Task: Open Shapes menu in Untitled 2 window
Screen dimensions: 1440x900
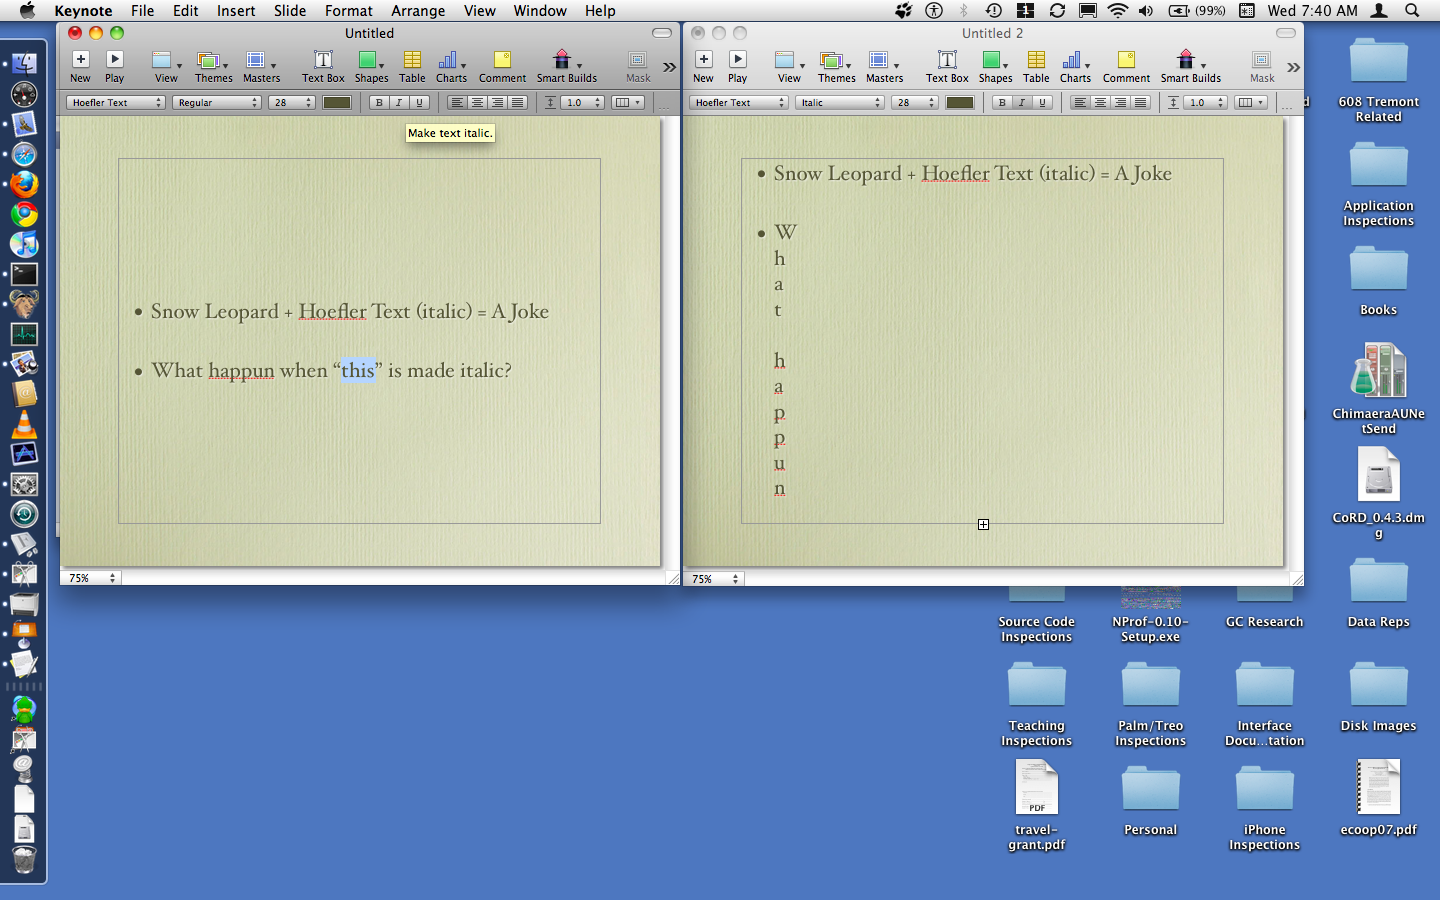Action: click(995, 66)
